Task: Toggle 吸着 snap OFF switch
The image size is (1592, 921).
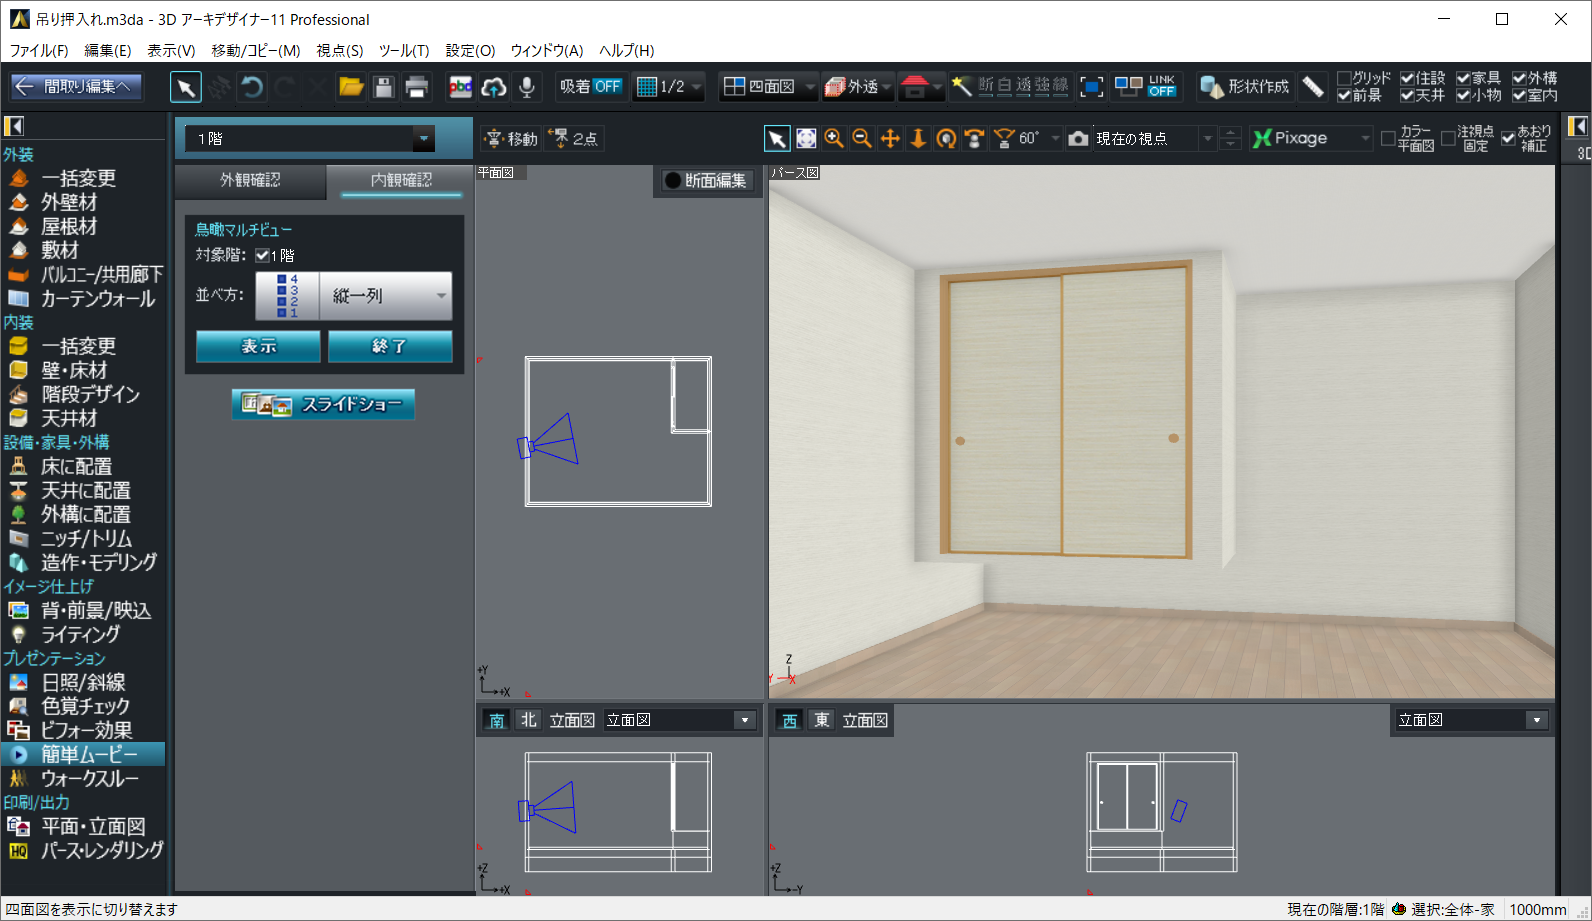Action: click(591, 87)
